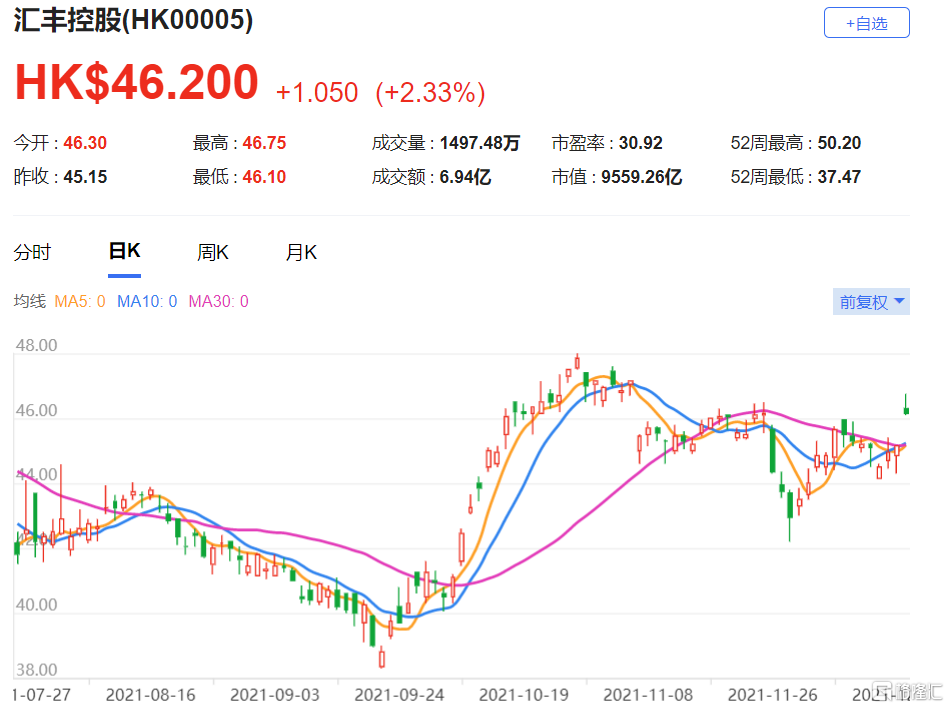The height and width of the screenshot is (709, 949).
Task: Click the peak candlestick near 48.00
Action: [x=577, y=362]
